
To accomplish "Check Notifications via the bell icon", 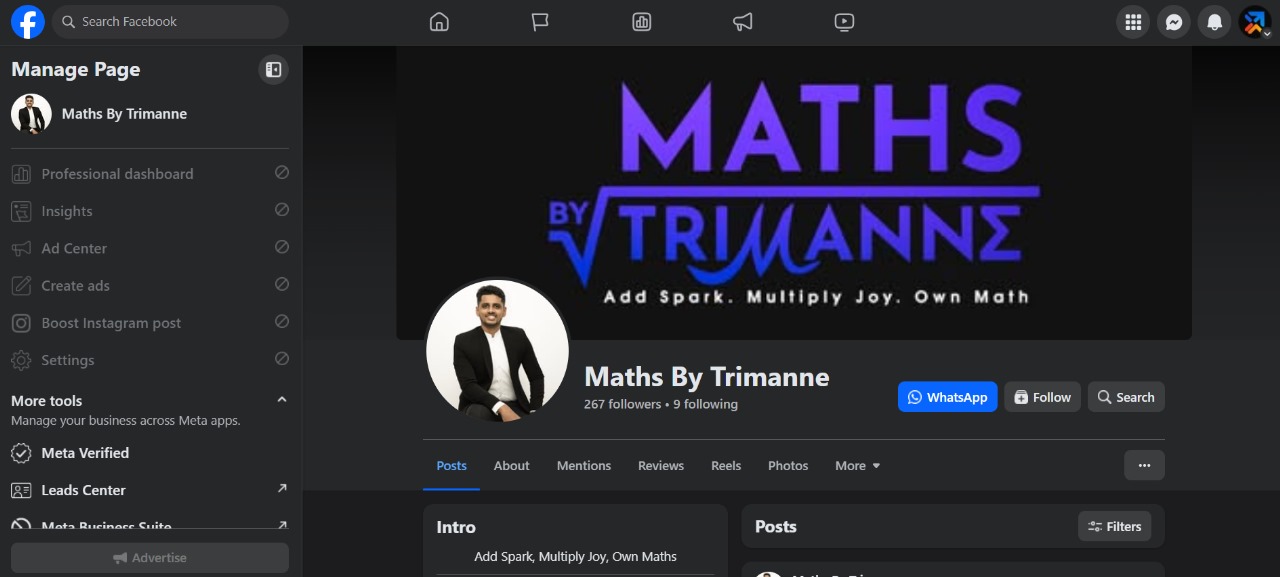I will (1214, 21).
